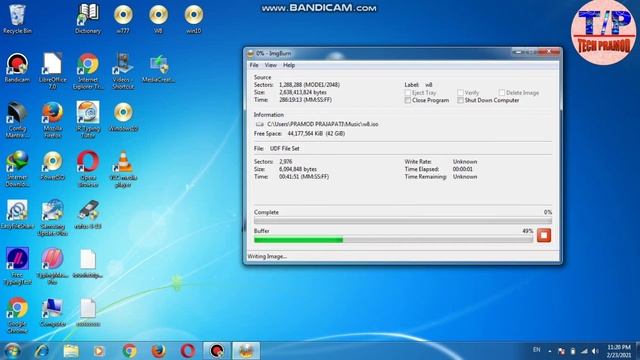This screenshot has height=360, width=640.
Task: Select the Recycle Bin desktop icon
Action: [17, 19]
